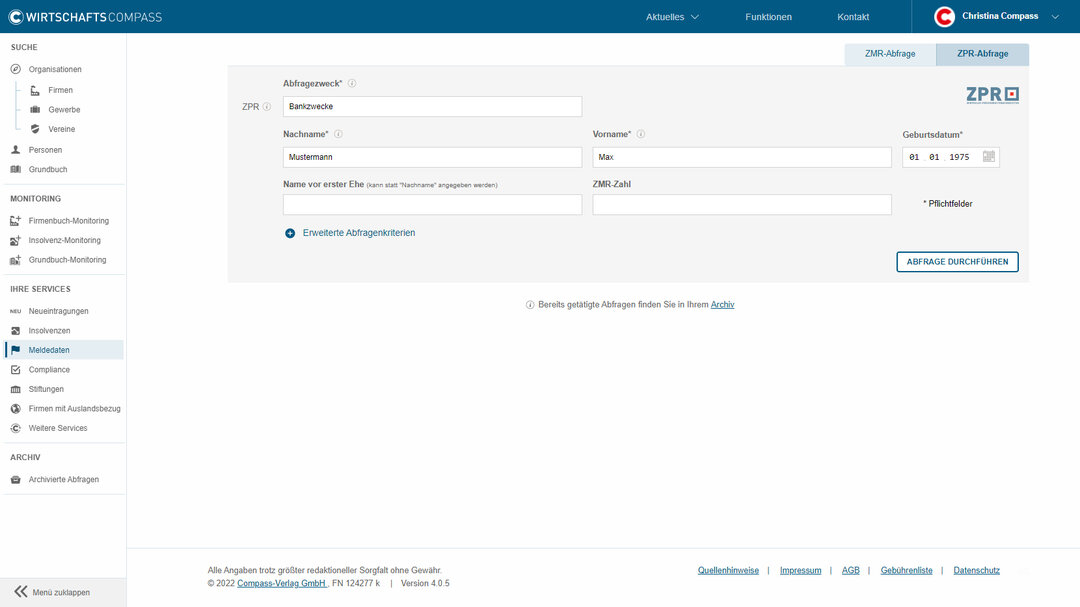
Task: Click the Organisationen compass icon
Action: coord(16,69)
